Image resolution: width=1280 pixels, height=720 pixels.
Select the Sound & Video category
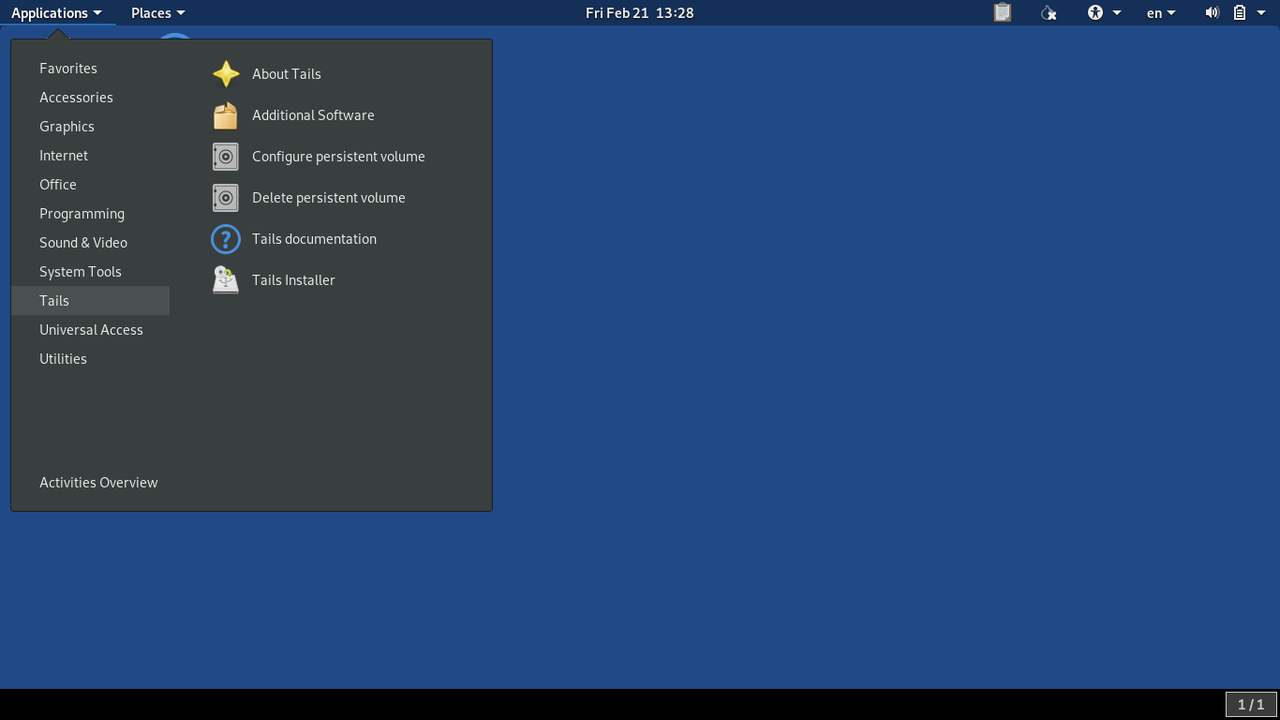click(x=90, y=242)
